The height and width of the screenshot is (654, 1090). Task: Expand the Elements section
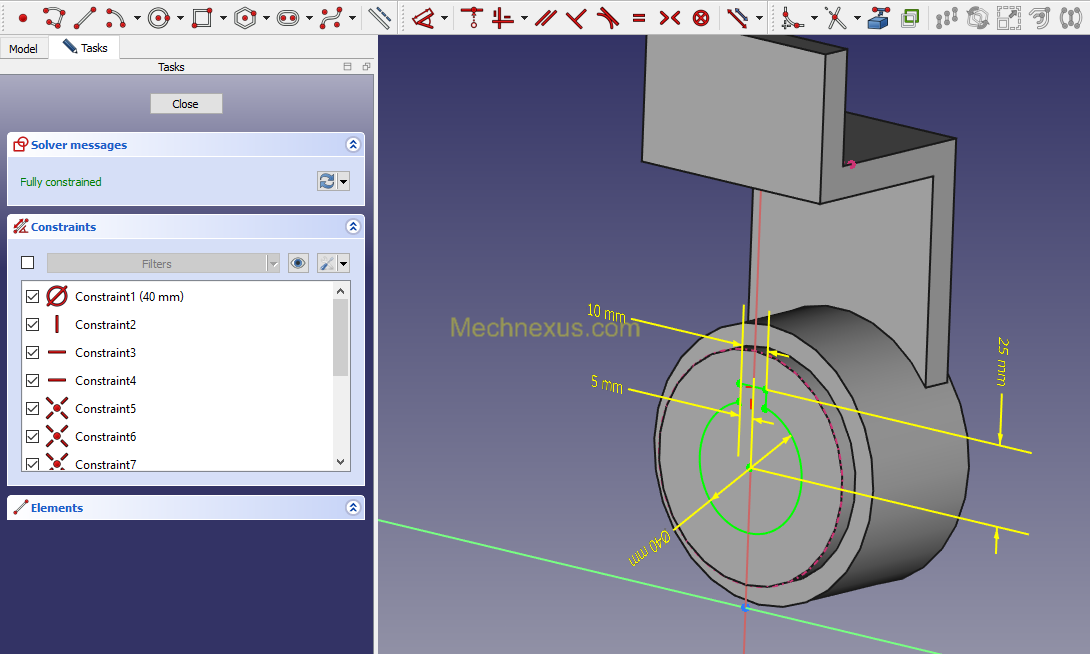353,507
